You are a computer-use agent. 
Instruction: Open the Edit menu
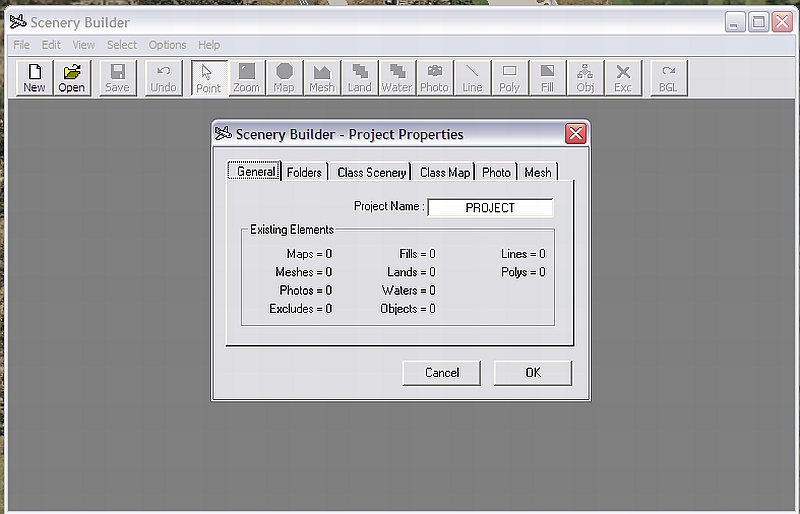click(x=51, y=45)
